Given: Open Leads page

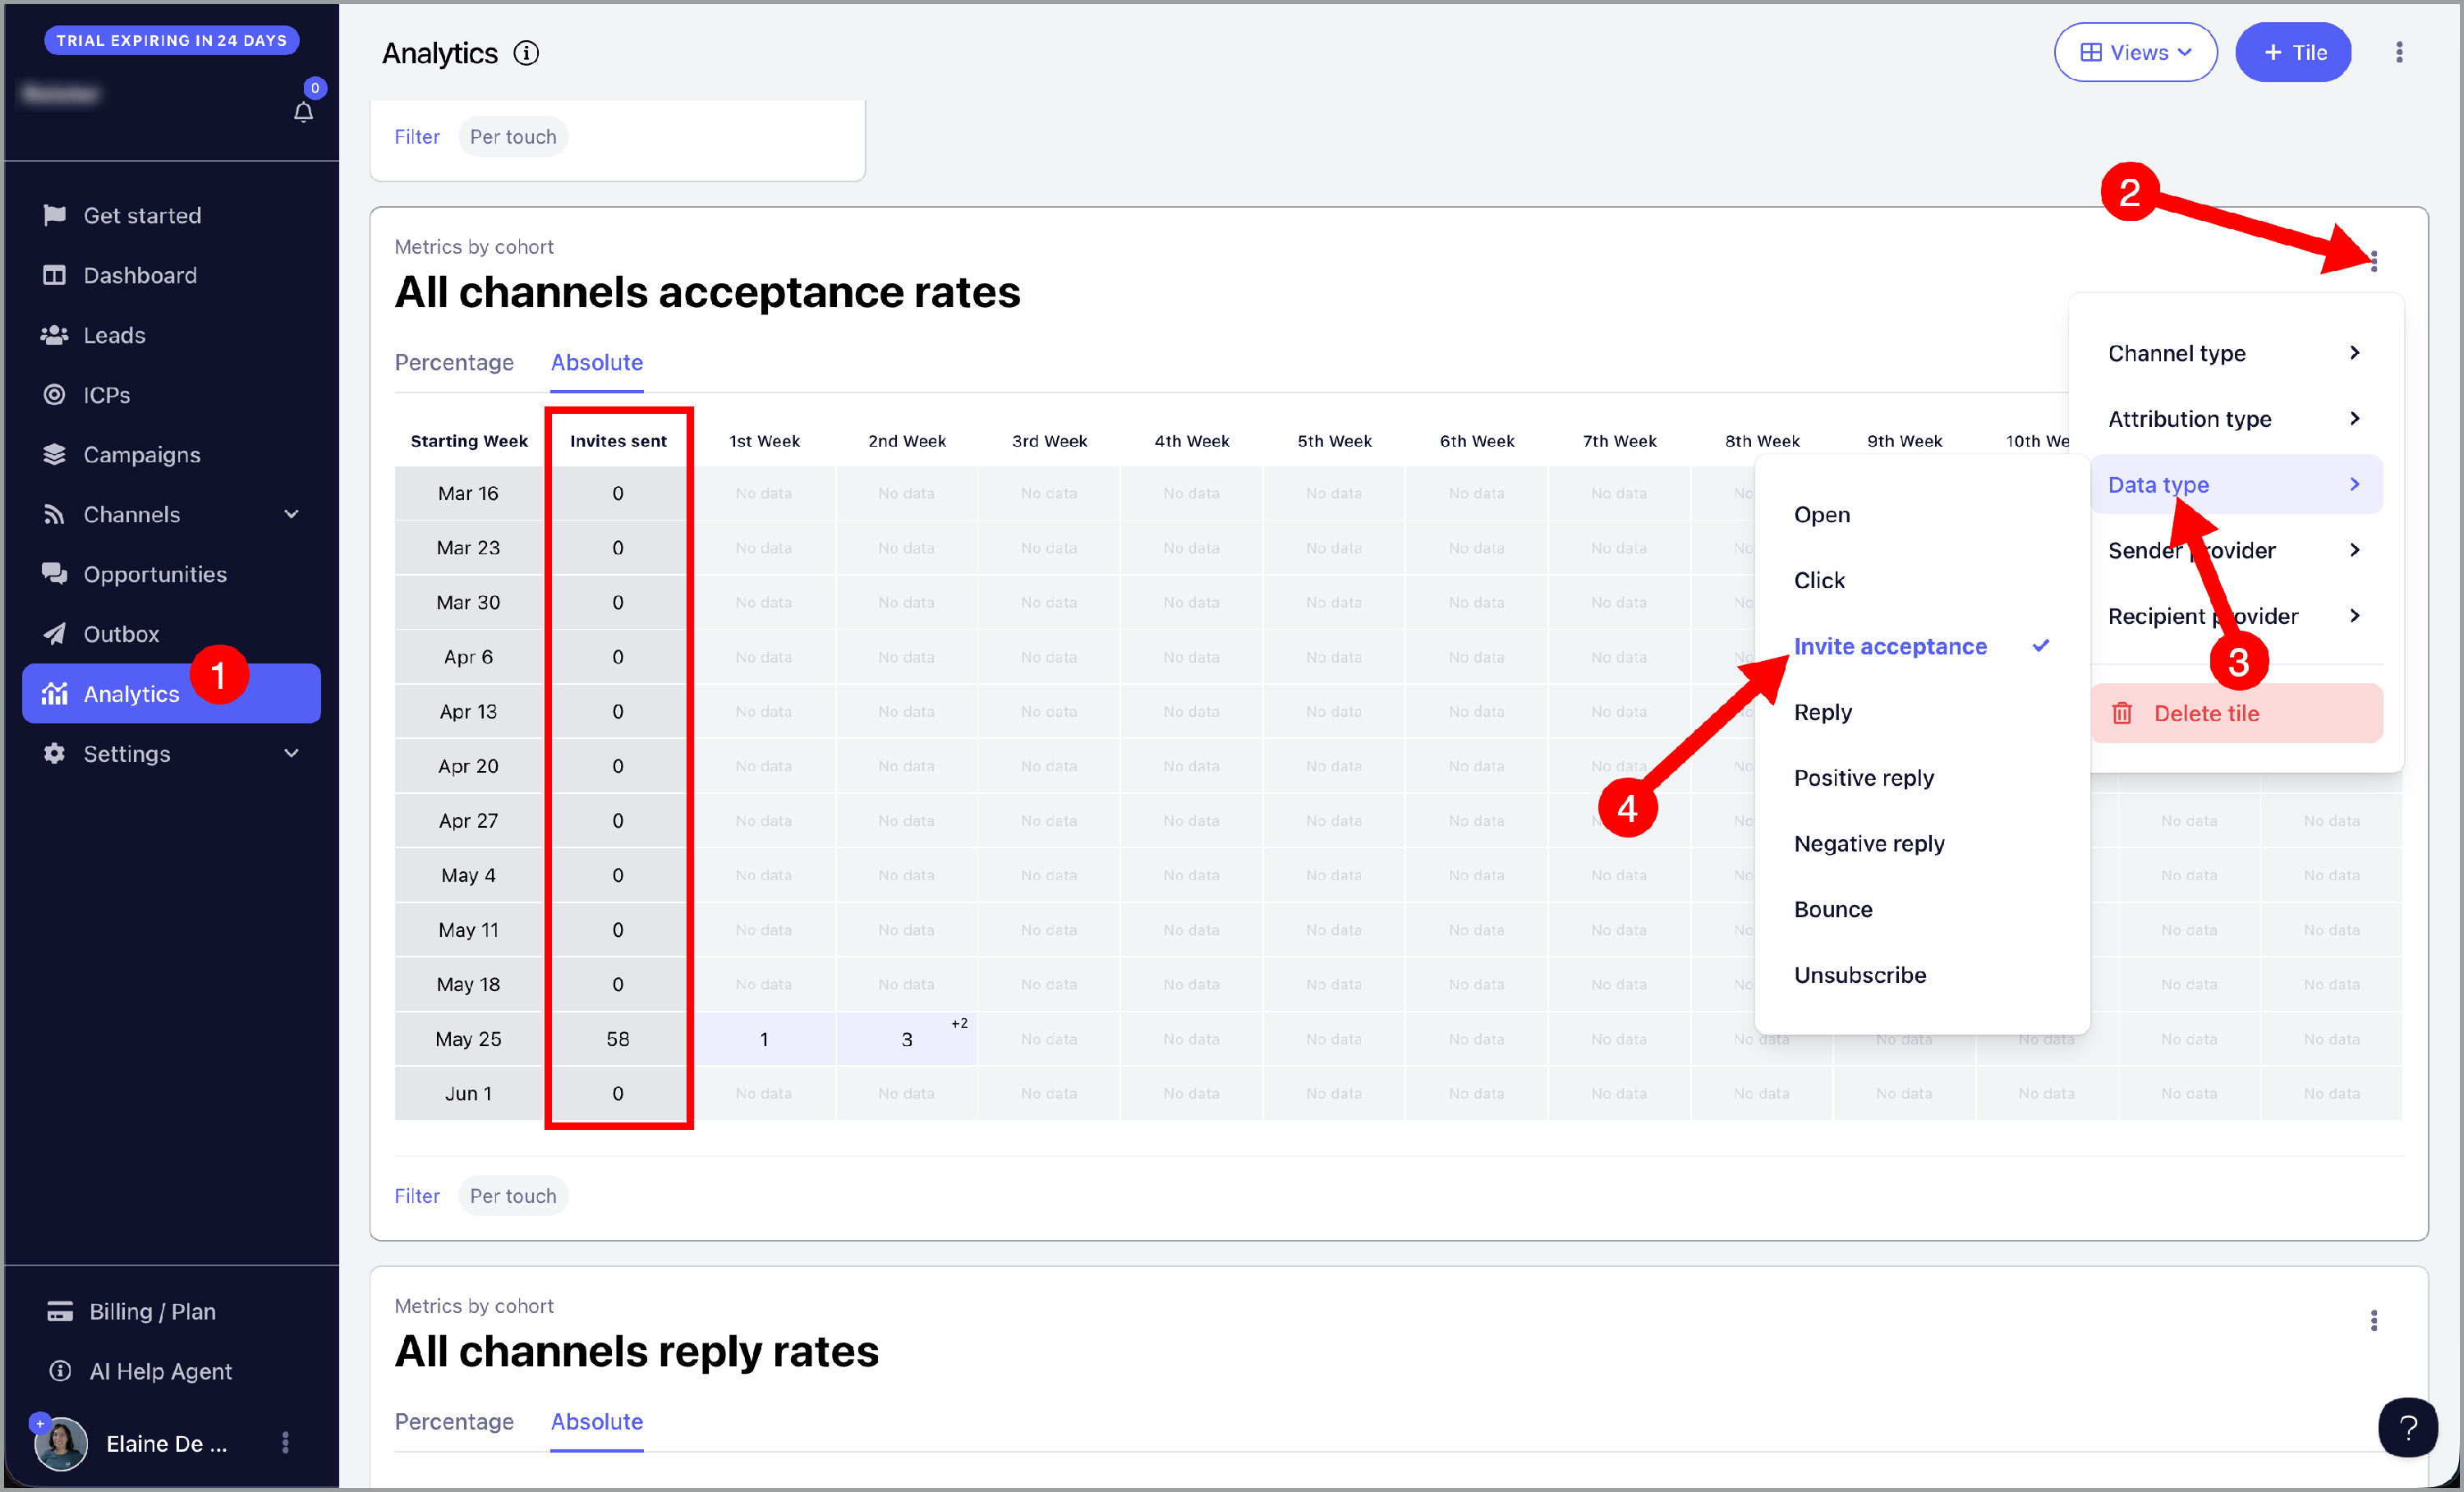Looking at the screenshot, I should (x=171, y=335).
